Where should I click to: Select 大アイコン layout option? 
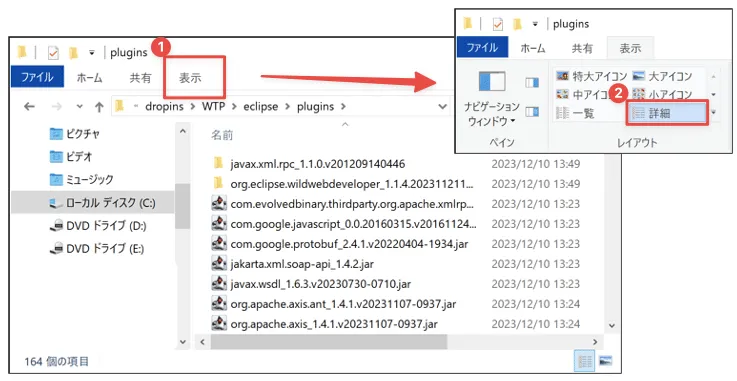point(663,76)
